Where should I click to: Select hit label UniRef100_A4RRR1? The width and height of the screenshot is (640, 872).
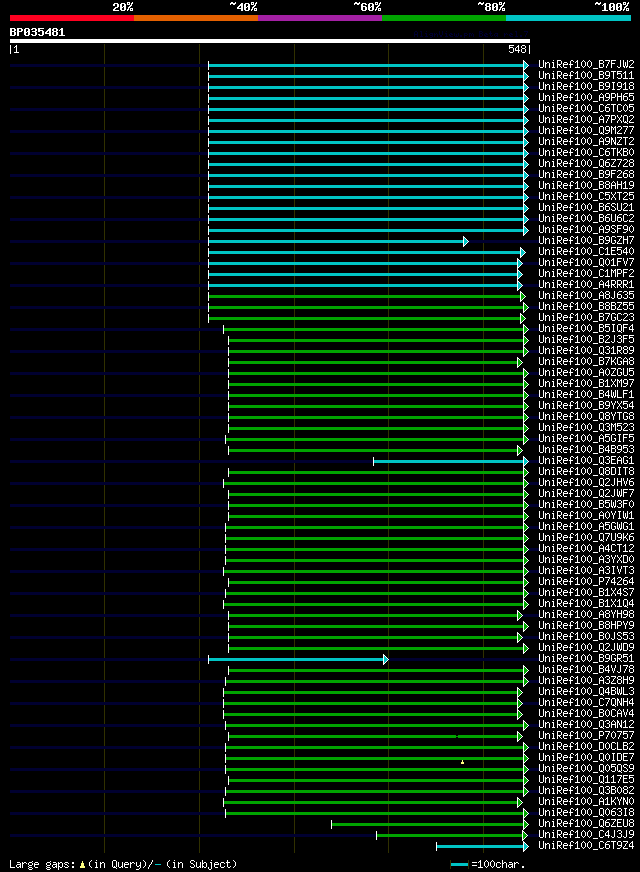click(x=586, y=285)
